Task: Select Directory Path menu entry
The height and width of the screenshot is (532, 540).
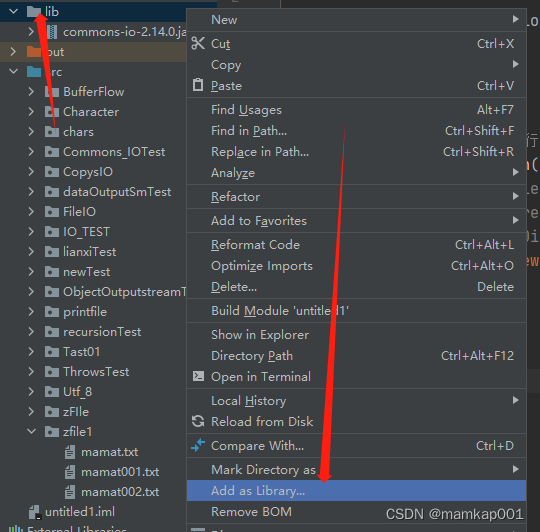Action: (356, 355)
